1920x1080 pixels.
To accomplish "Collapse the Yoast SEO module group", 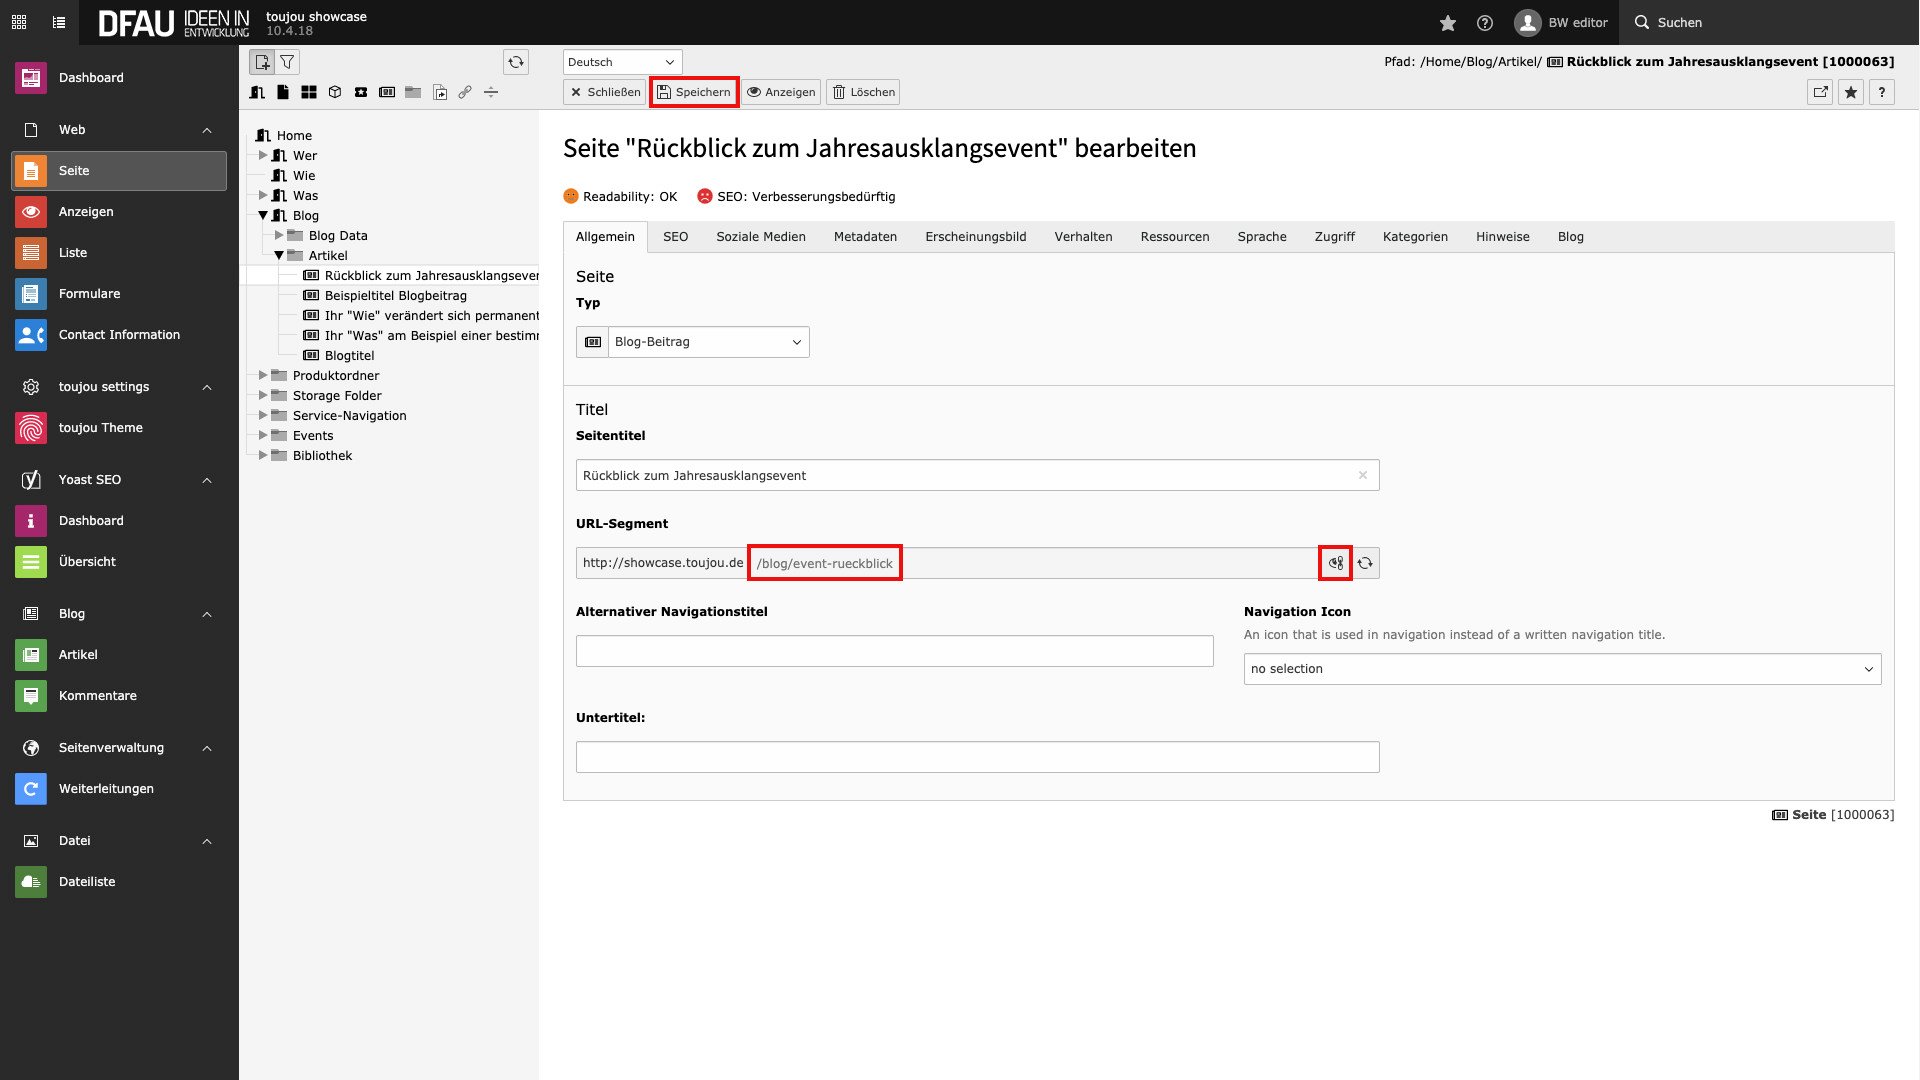I will point(207,480).
